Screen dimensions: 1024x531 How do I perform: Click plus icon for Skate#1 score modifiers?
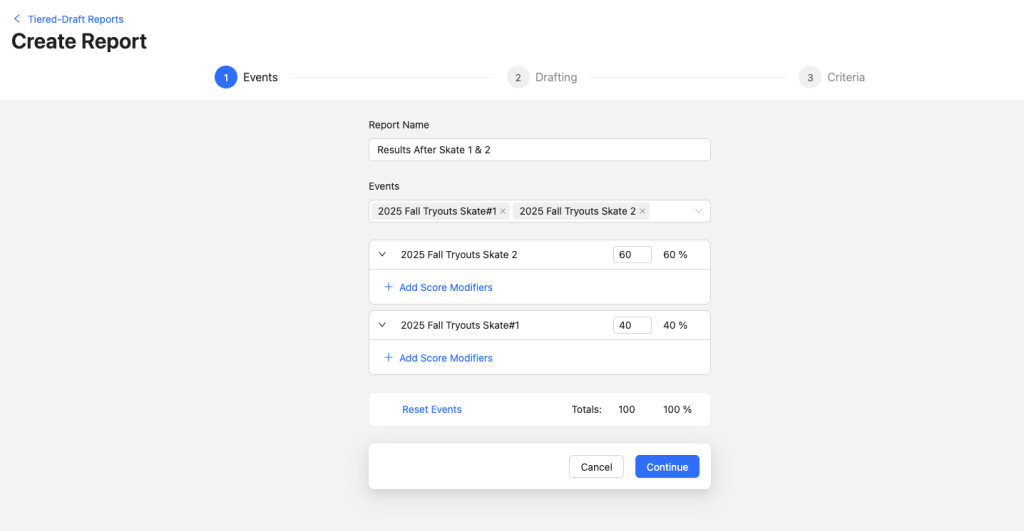(x=389, y=358)
